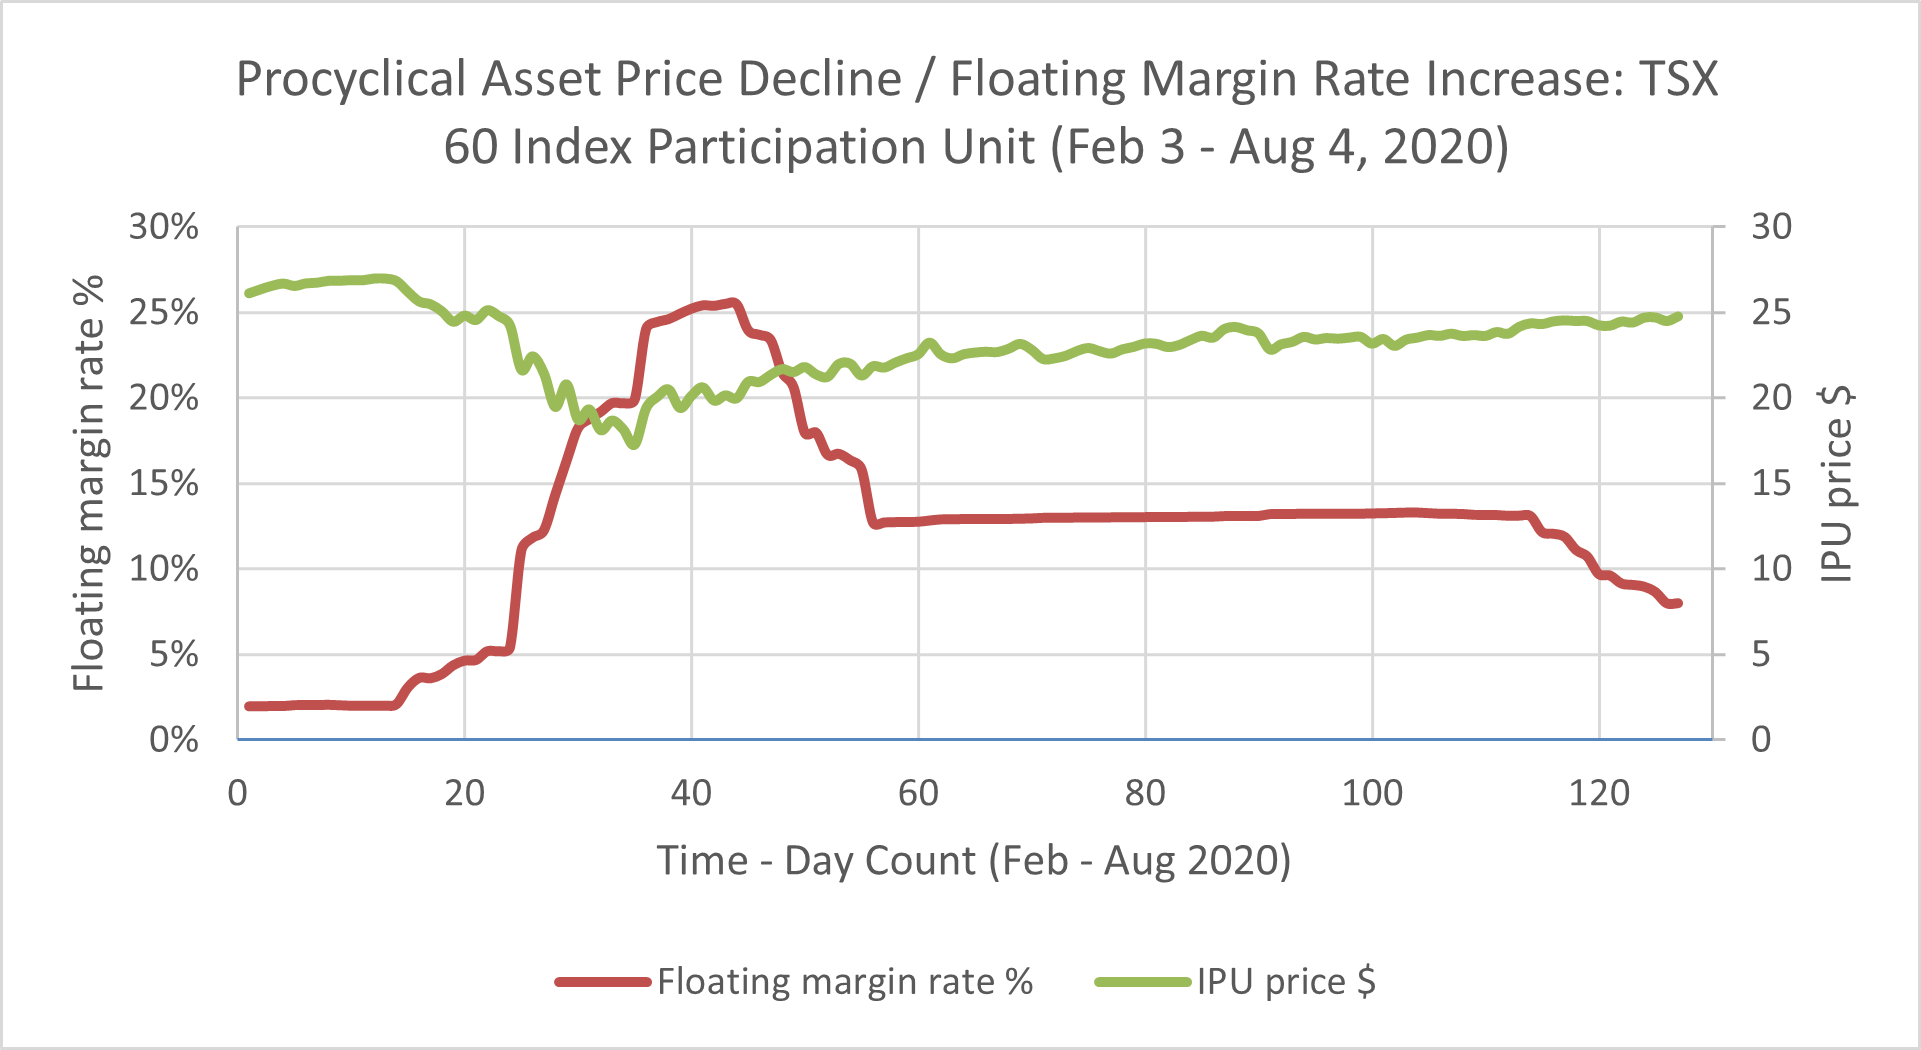Click the red line's peak near day 44
Viewport: 1921px width, 1050px height.
pos(734,302)
